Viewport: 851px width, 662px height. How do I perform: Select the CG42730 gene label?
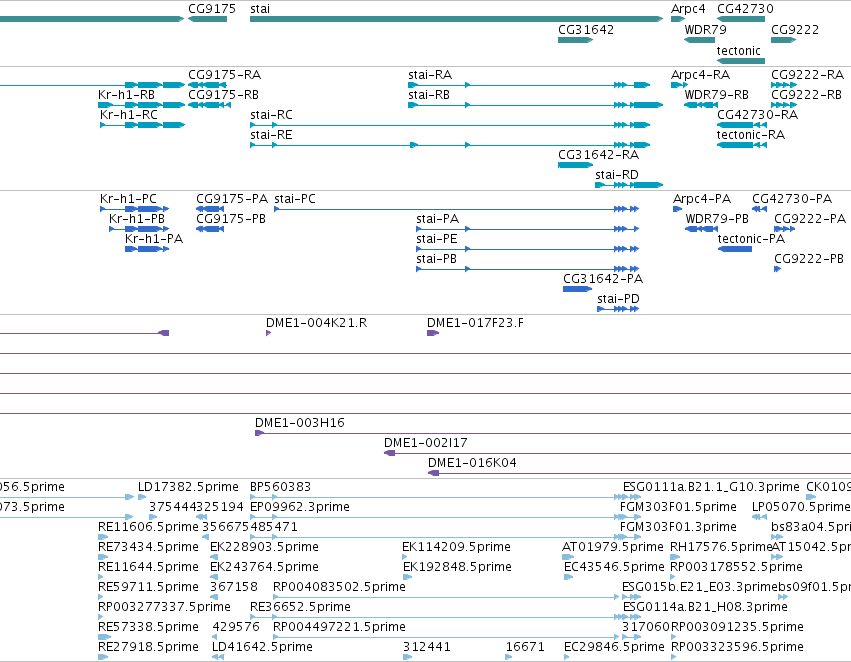(x=745, y=9)
